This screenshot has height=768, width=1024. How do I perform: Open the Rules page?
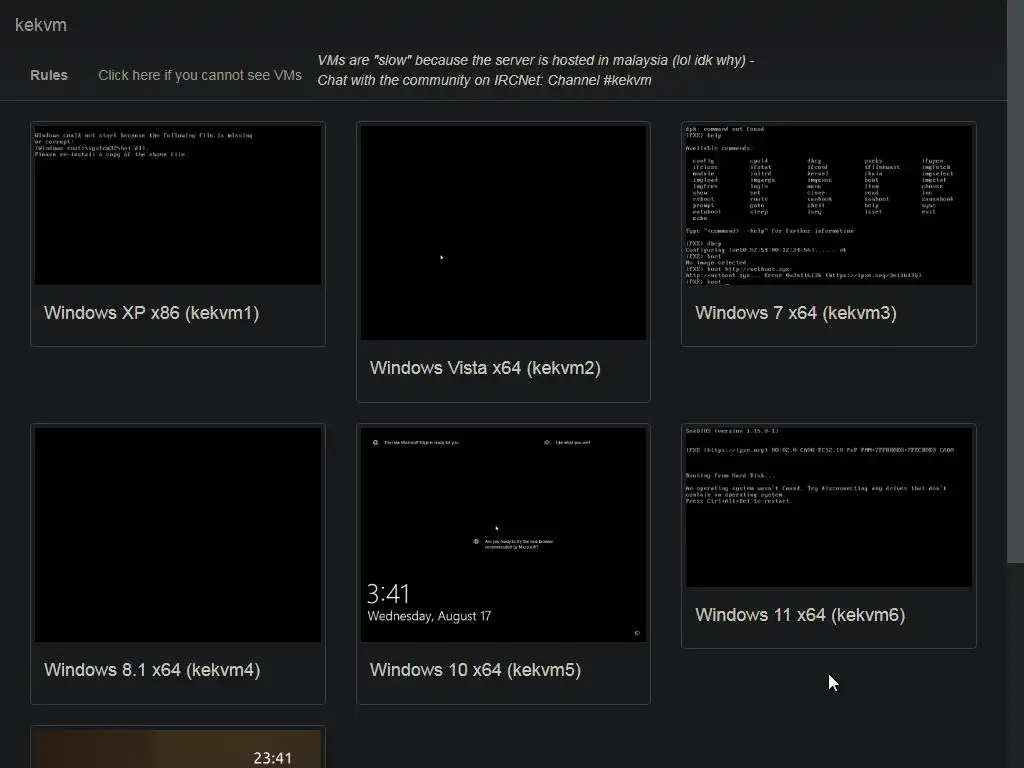49,75
